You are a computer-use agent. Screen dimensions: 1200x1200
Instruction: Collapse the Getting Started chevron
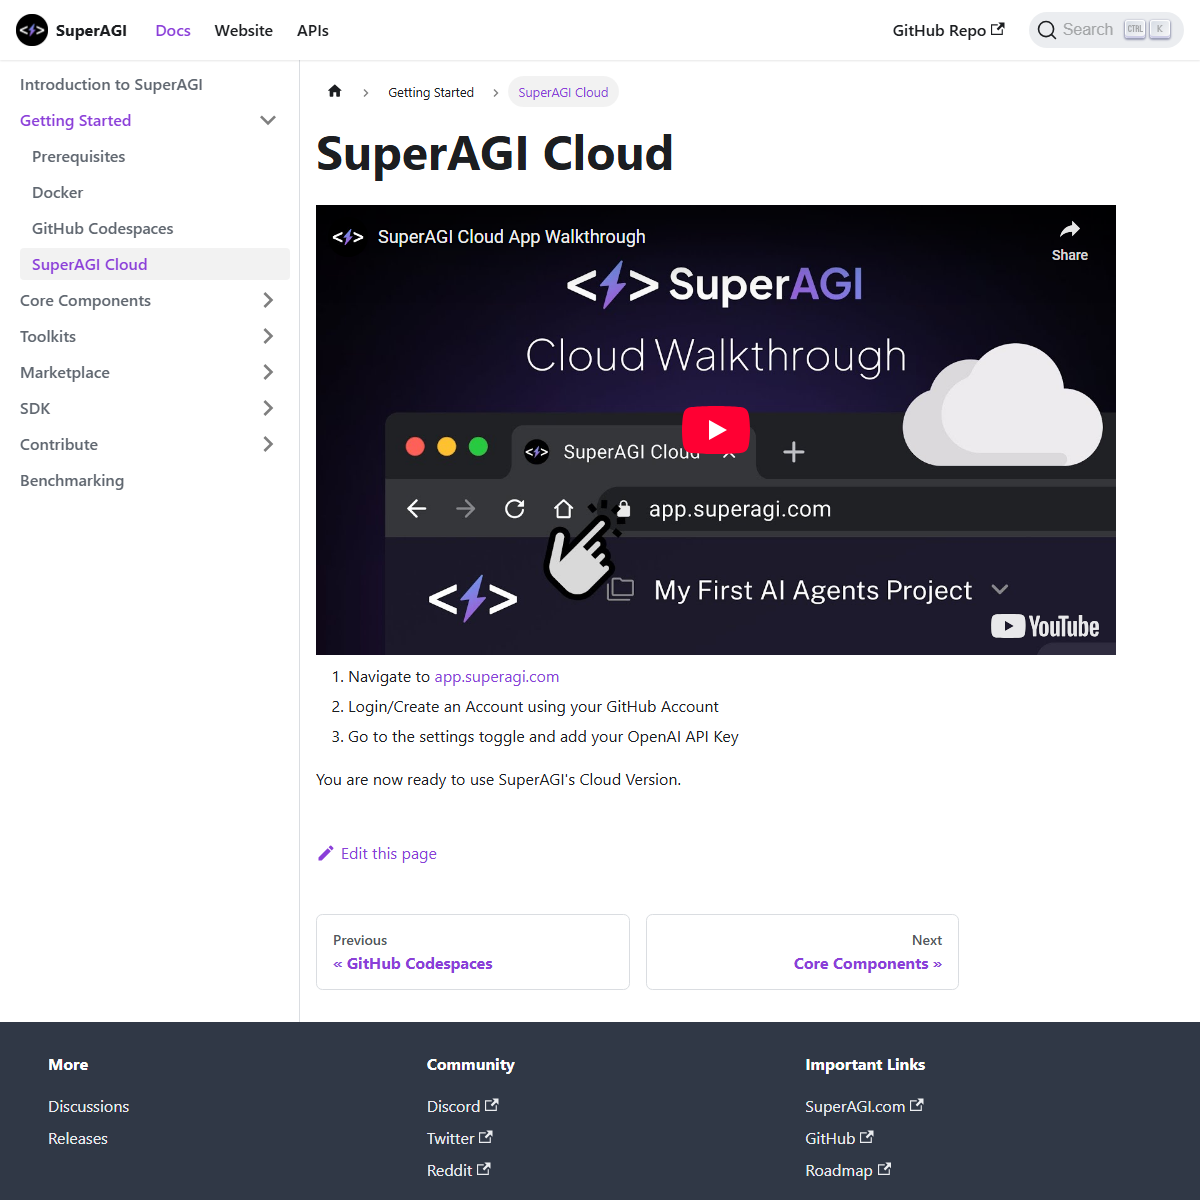[268, 120]
